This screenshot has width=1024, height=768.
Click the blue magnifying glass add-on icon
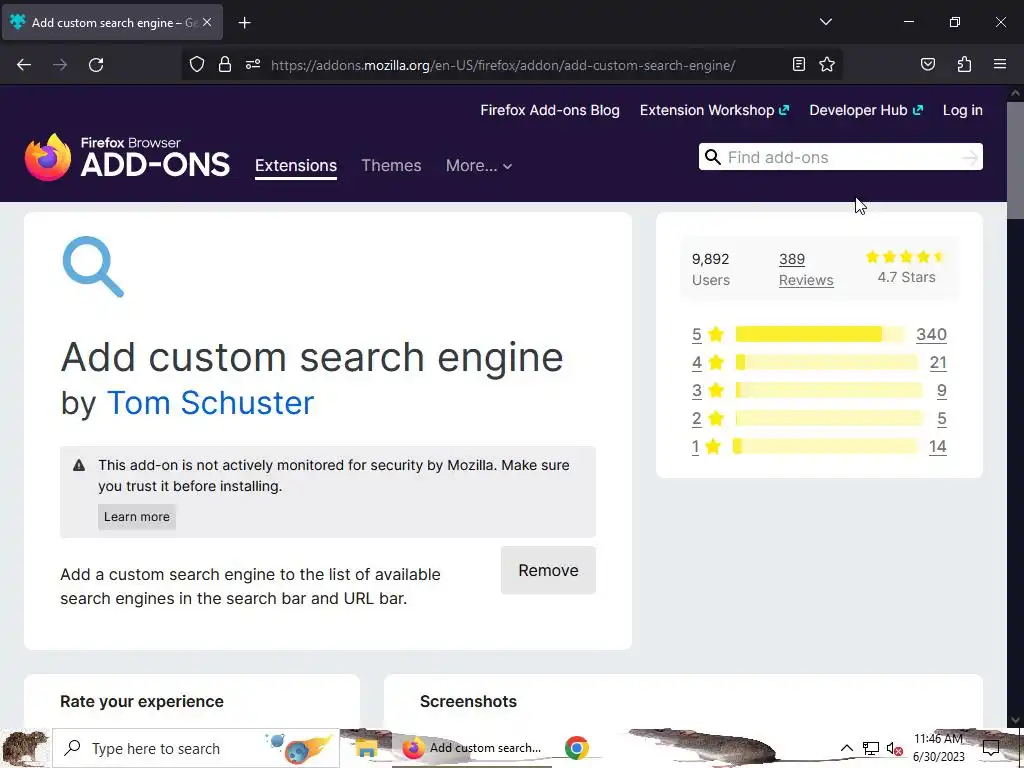(93, 266)
